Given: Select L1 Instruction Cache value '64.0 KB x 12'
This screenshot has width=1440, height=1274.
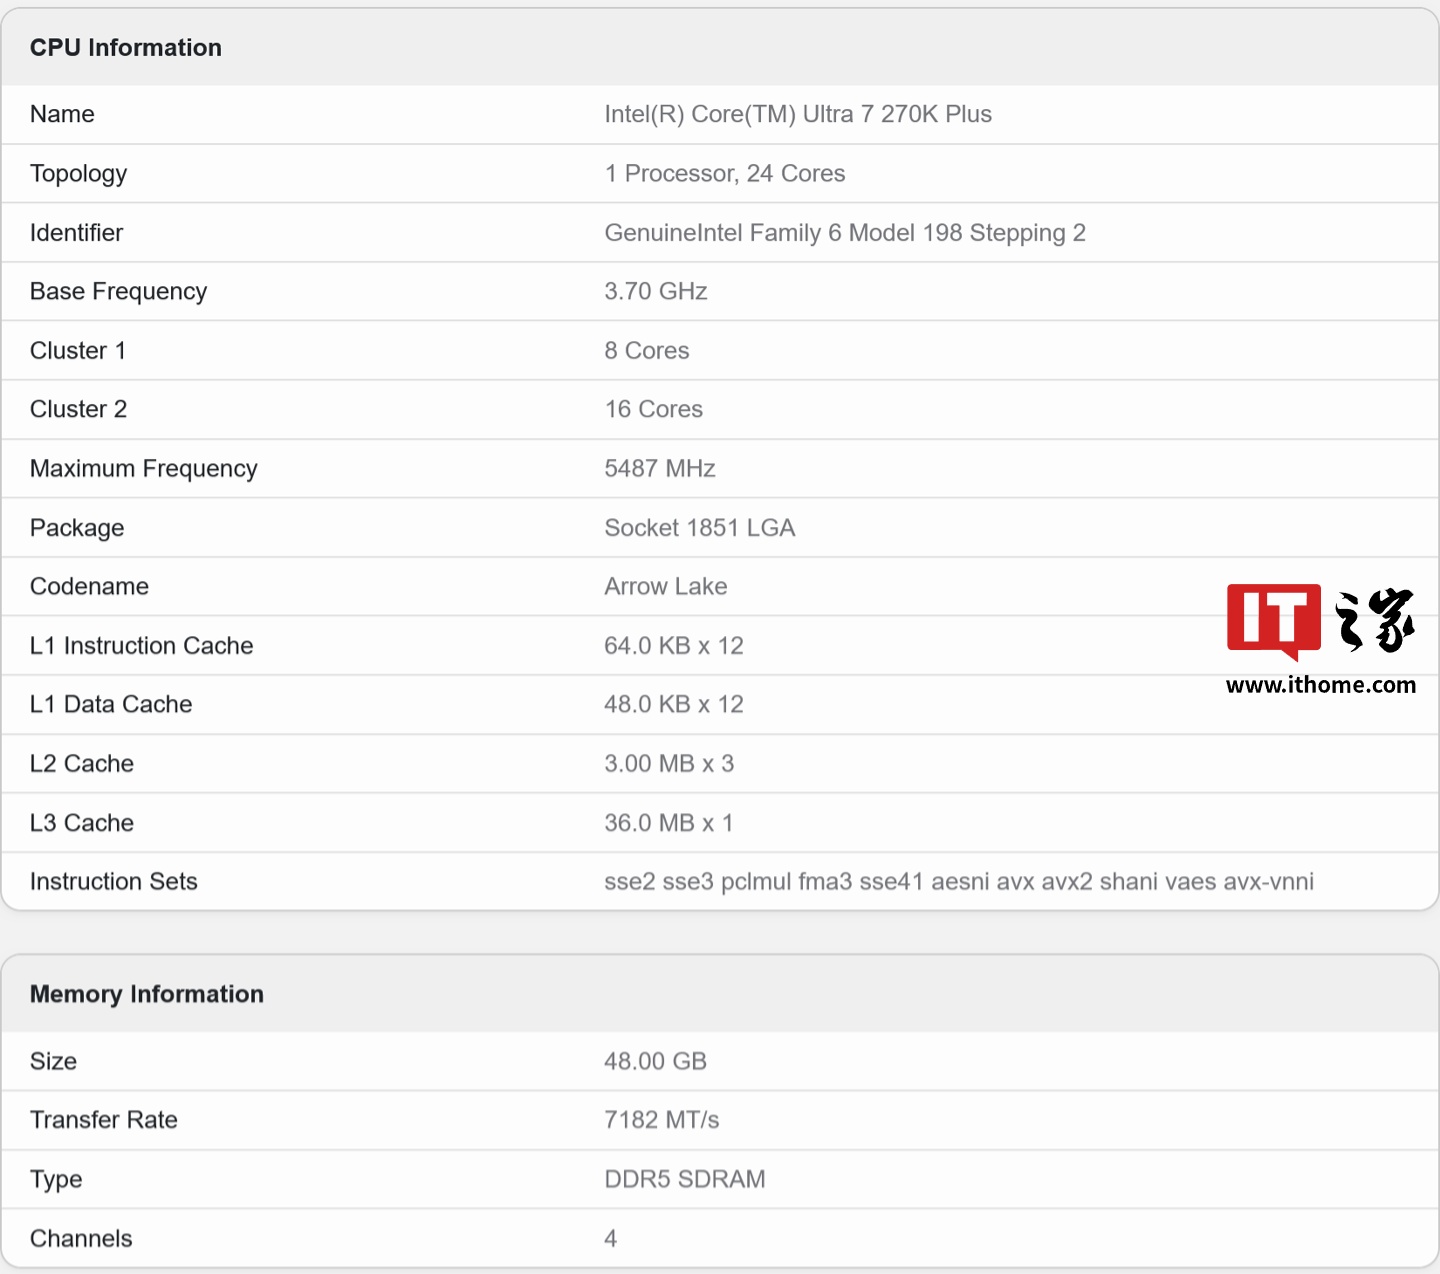Looking at the screenshot, I should (x=674, y=646).
